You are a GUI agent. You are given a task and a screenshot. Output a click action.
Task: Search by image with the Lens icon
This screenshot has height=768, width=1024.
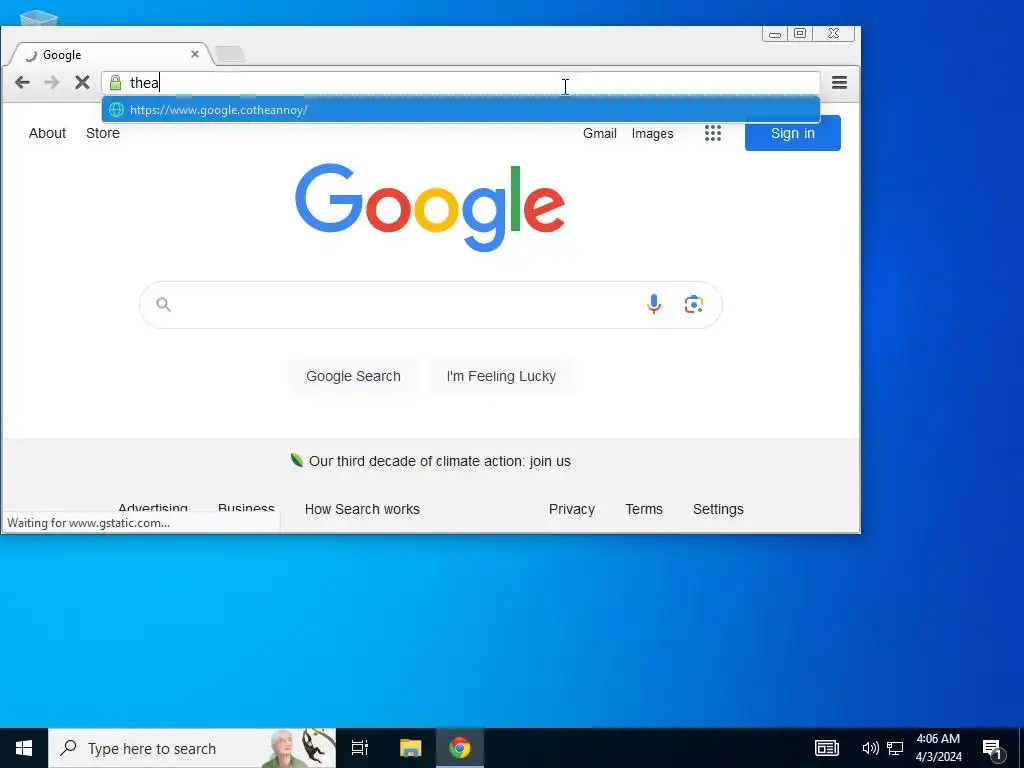click(x=694, y=304)
